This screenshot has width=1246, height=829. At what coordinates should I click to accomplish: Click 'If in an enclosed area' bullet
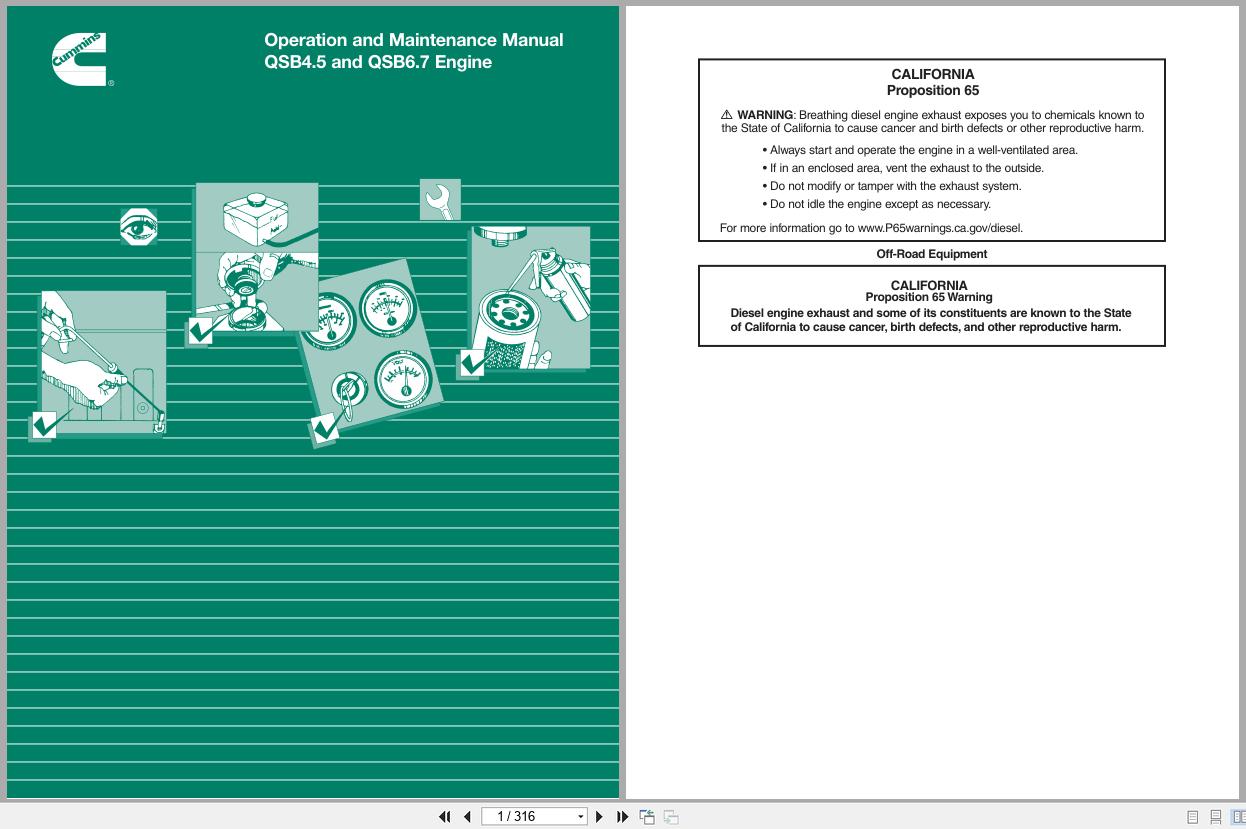[903, 168]
